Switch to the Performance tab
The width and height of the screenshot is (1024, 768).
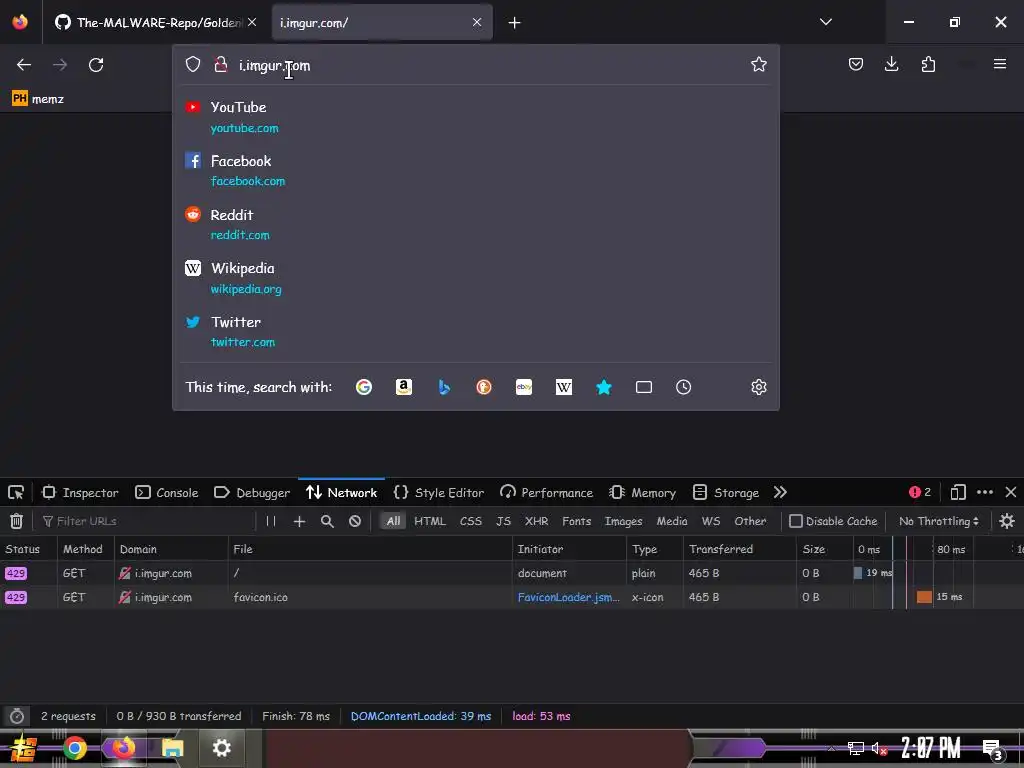(547, 492)
